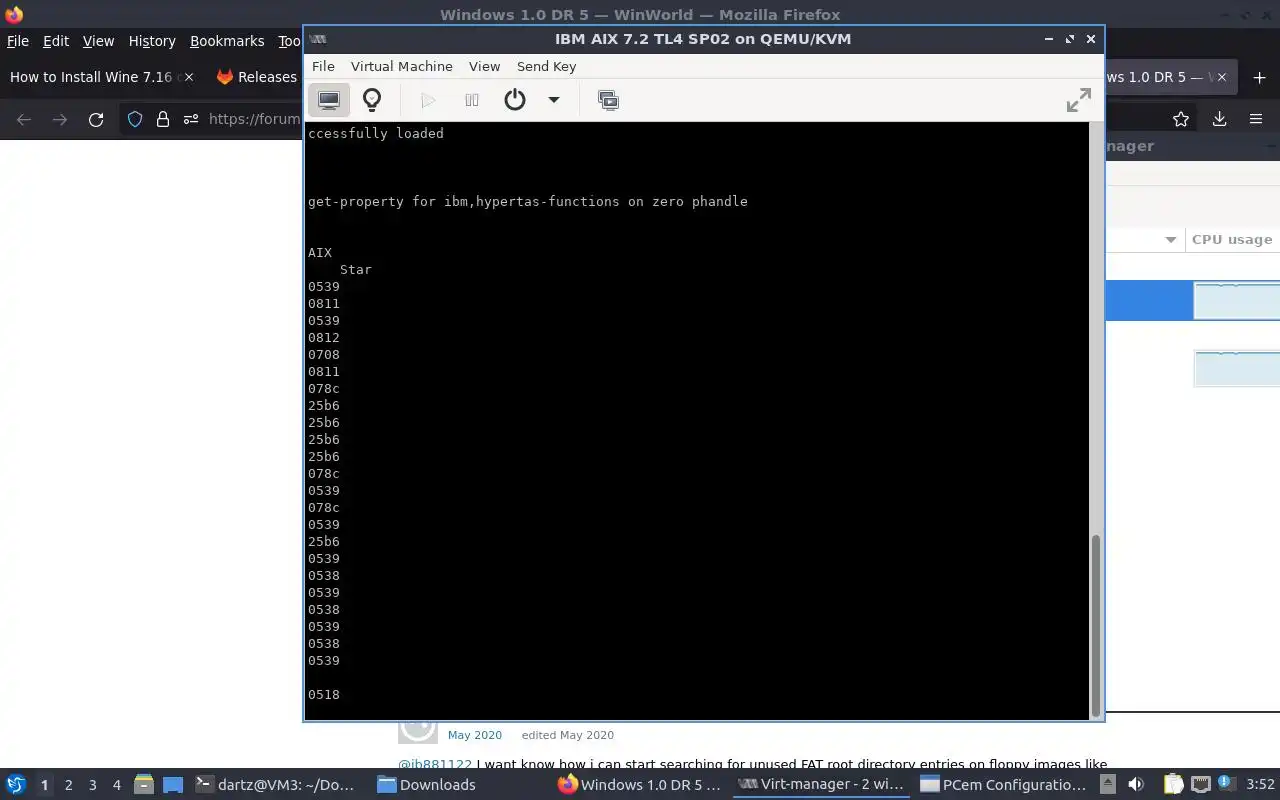Switch to the GitLab Releases tab
The image size is (1280, 800).
[256, 77]
